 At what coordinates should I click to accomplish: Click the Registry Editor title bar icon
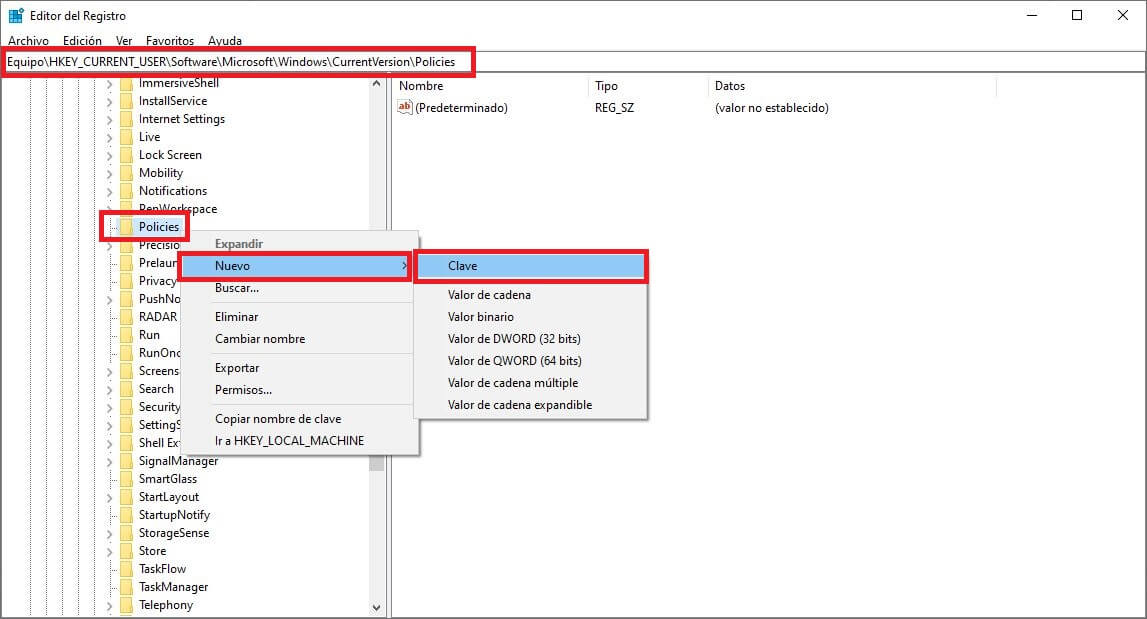[x=15, y=15]
